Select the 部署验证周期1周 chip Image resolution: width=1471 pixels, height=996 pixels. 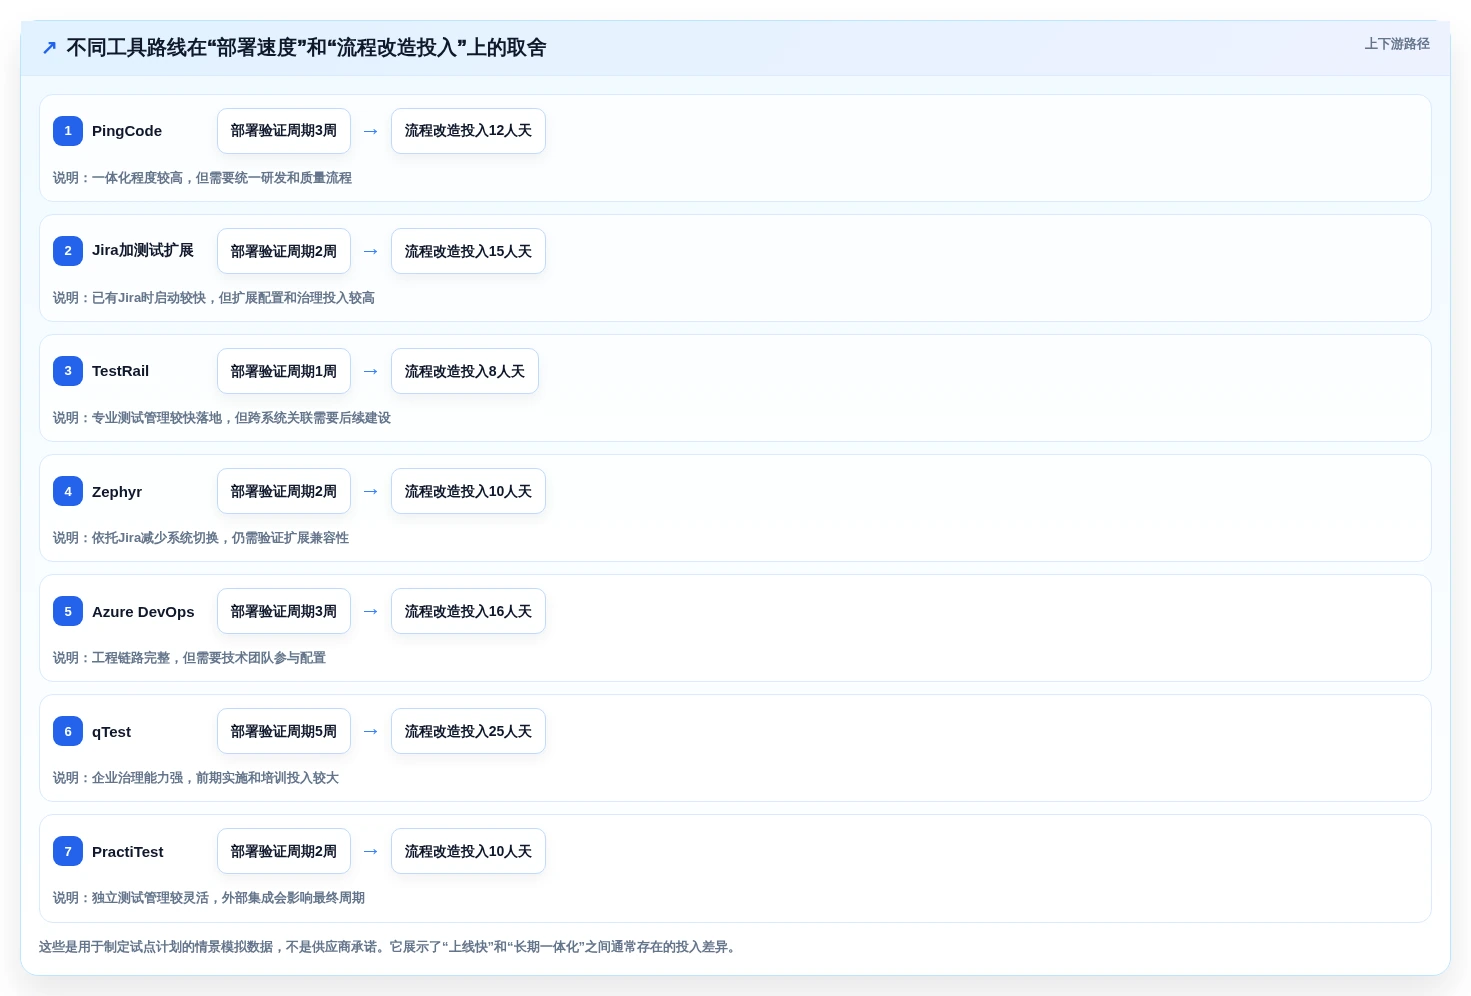click(x=284, y=371)
